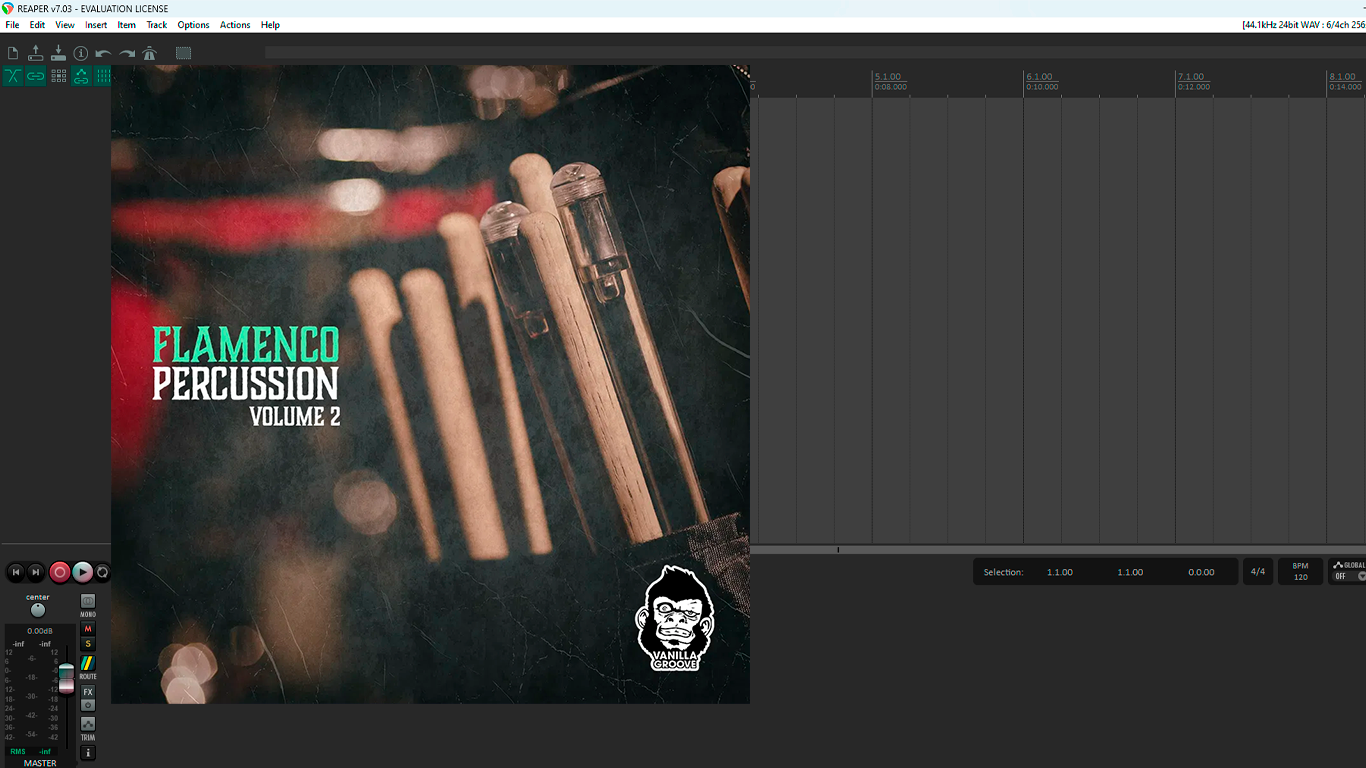Click the REAPER logo in the title bar
The width and height of the screenshot is (1366, 768).
[8, 8]
